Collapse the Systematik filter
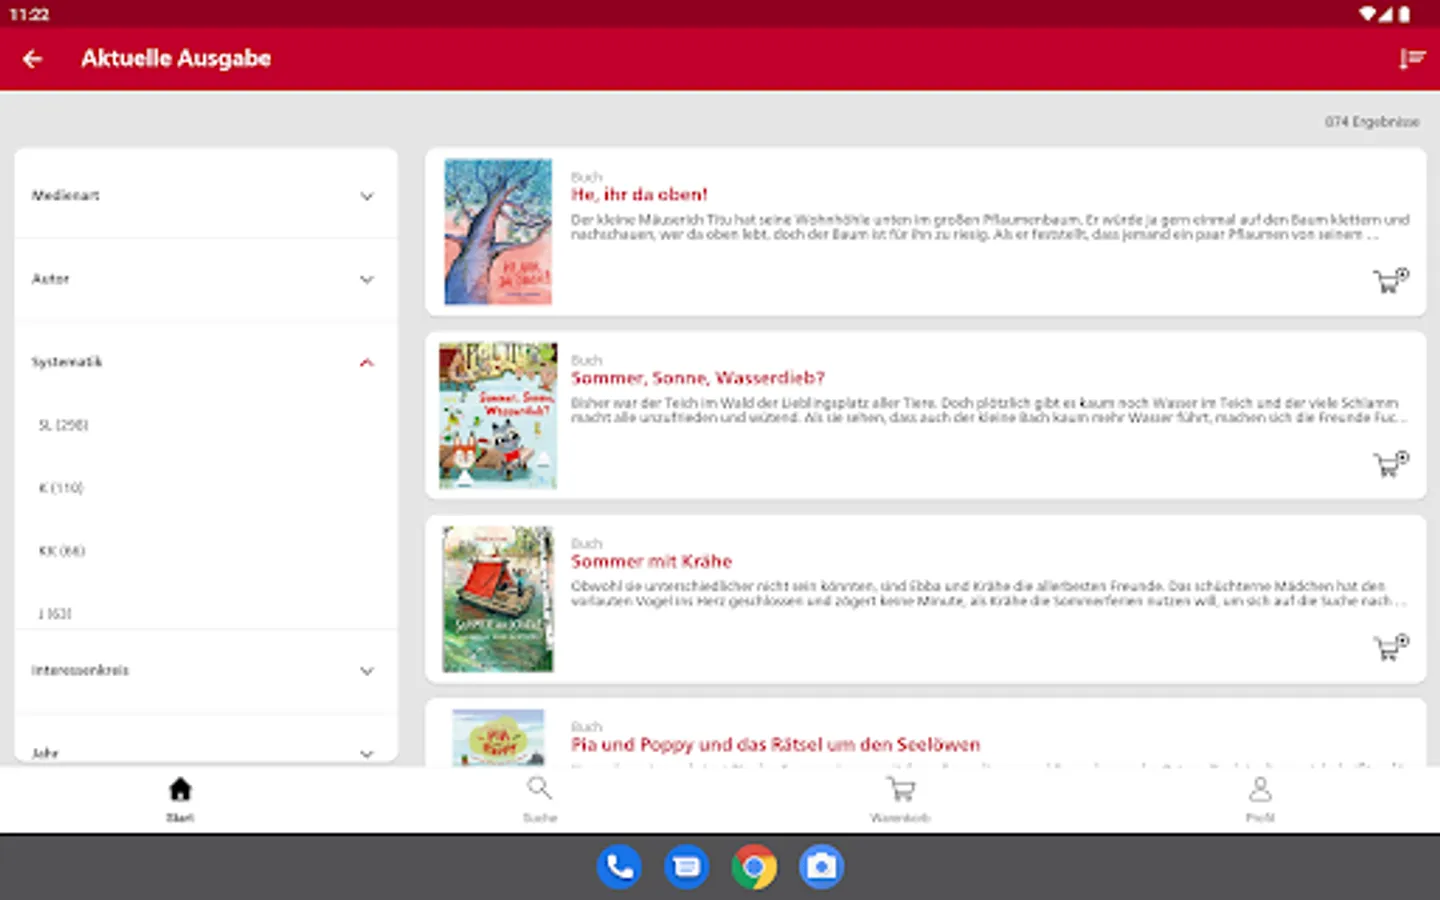The width and height of the screenshot is (1440, 900). (x=206, y=362)
